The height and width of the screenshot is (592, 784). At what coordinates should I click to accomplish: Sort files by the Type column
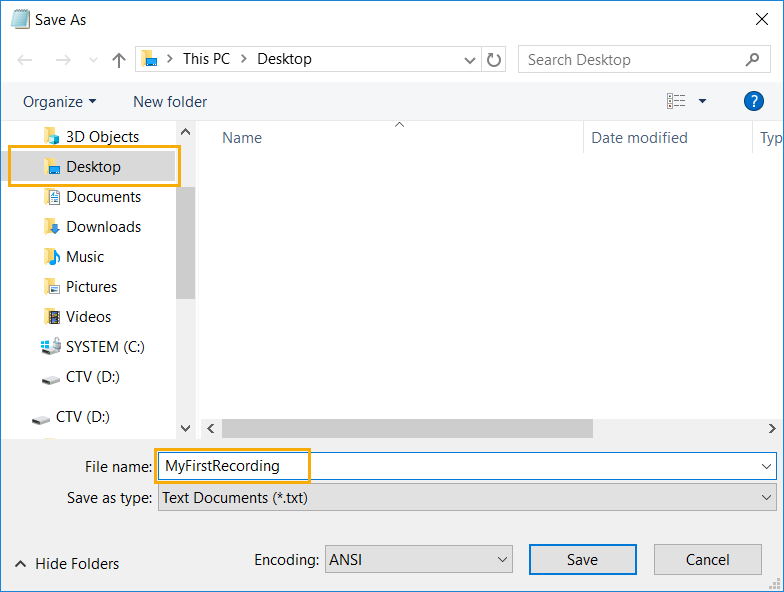[x=770, y=138]
